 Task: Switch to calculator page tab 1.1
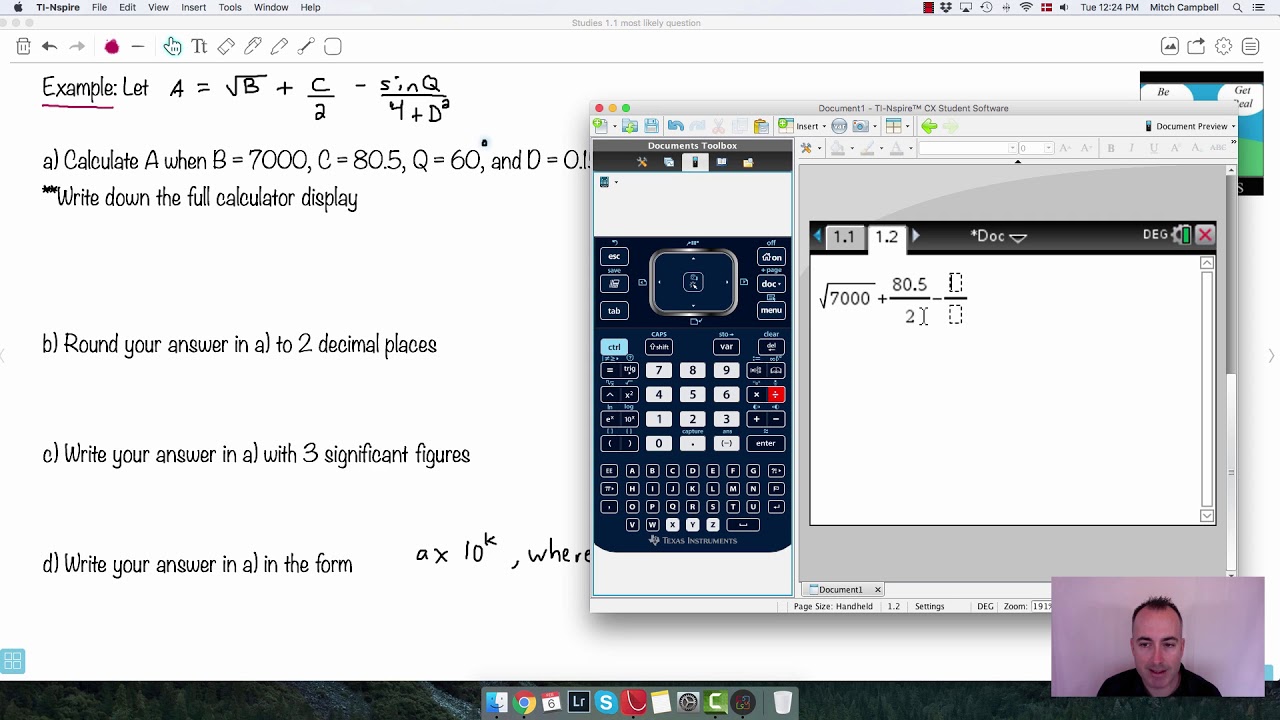(844, 236)
